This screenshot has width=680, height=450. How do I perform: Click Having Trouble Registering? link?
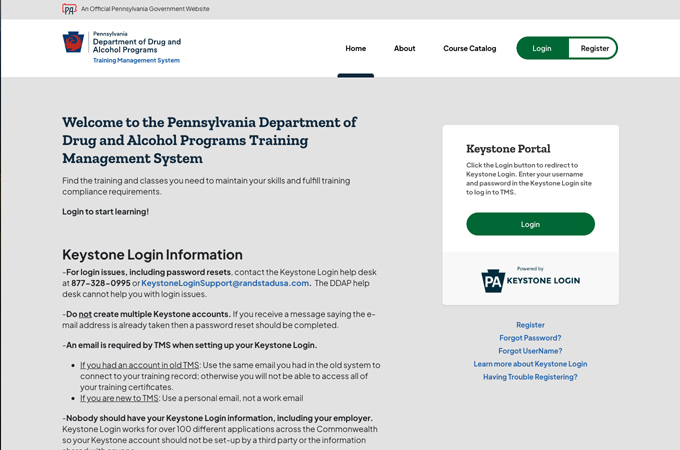pos(530,377)
